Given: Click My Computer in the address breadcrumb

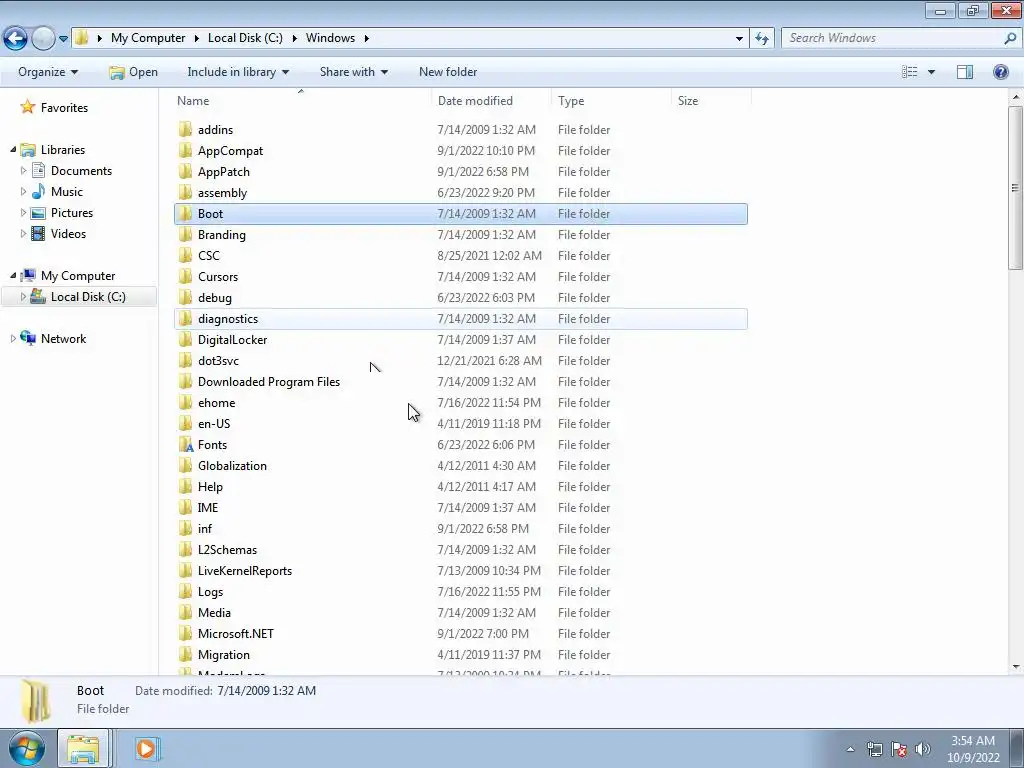Looking at the screenshot, I should click(x=148, y=38).
